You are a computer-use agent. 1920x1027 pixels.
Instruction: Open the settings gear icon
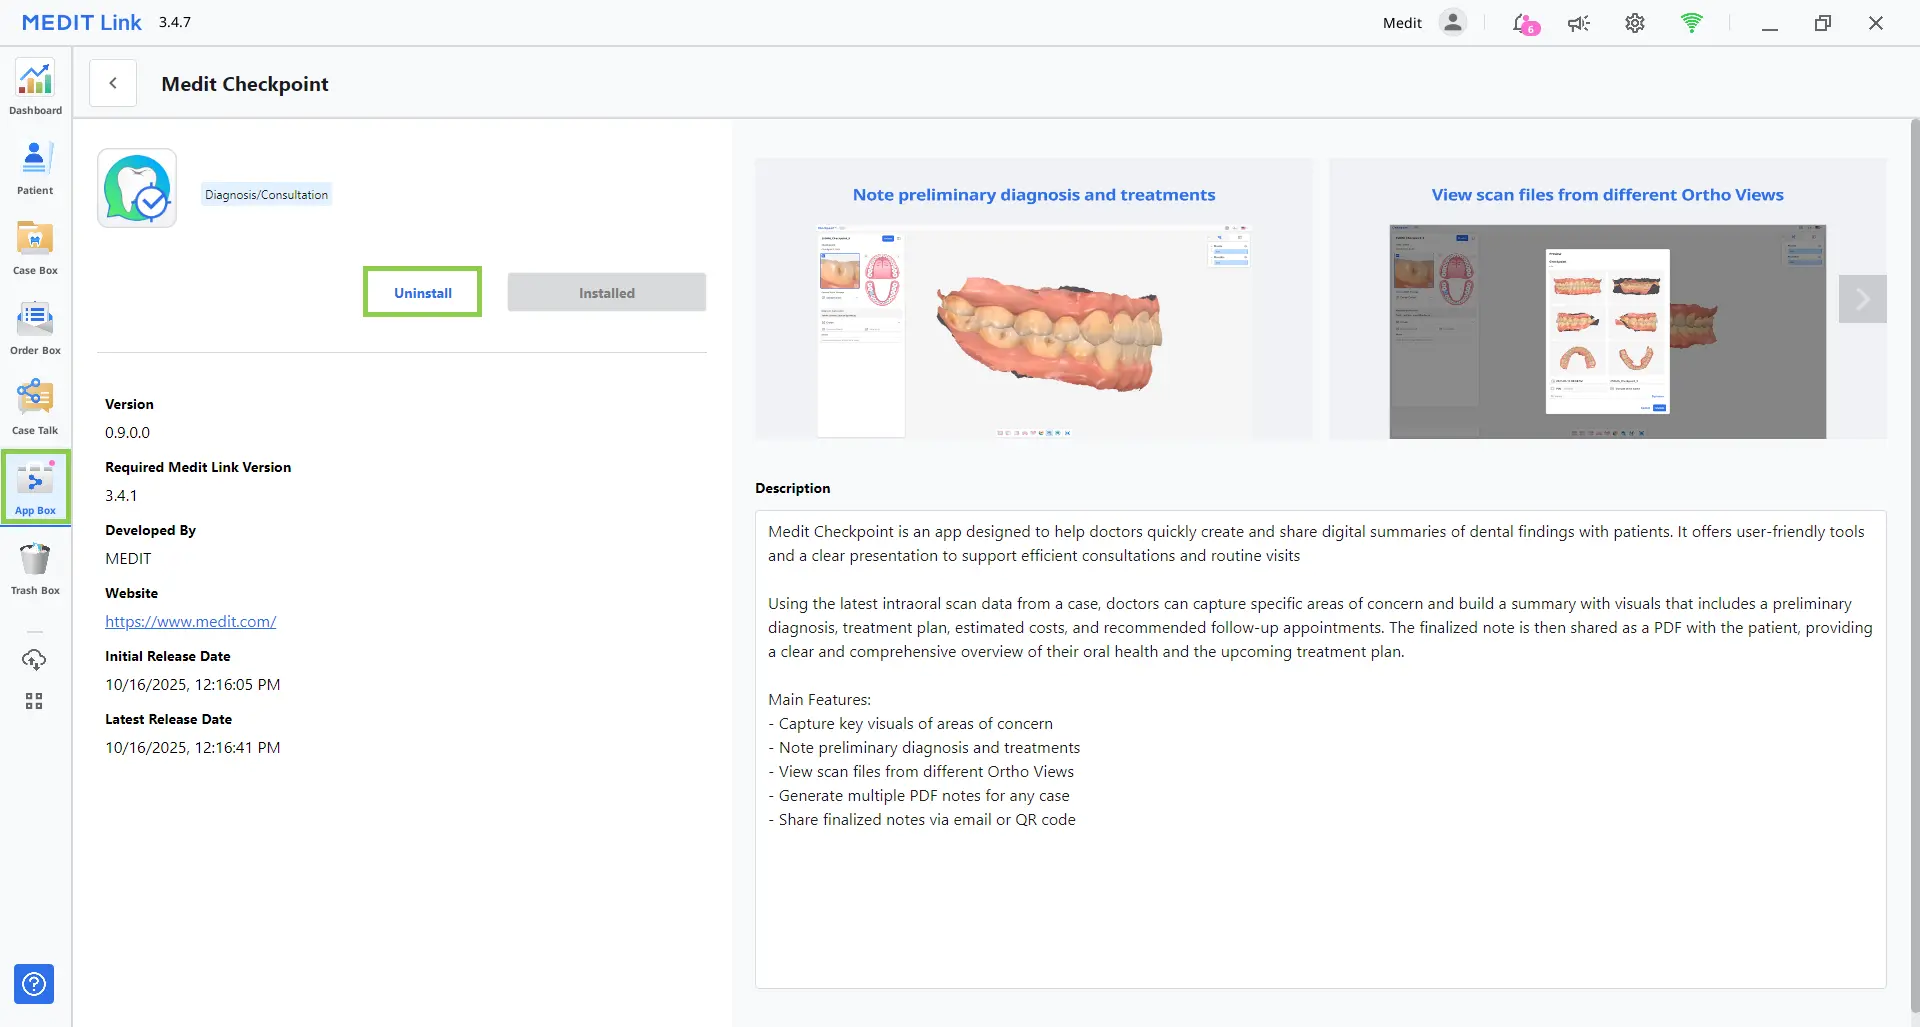1635,23
